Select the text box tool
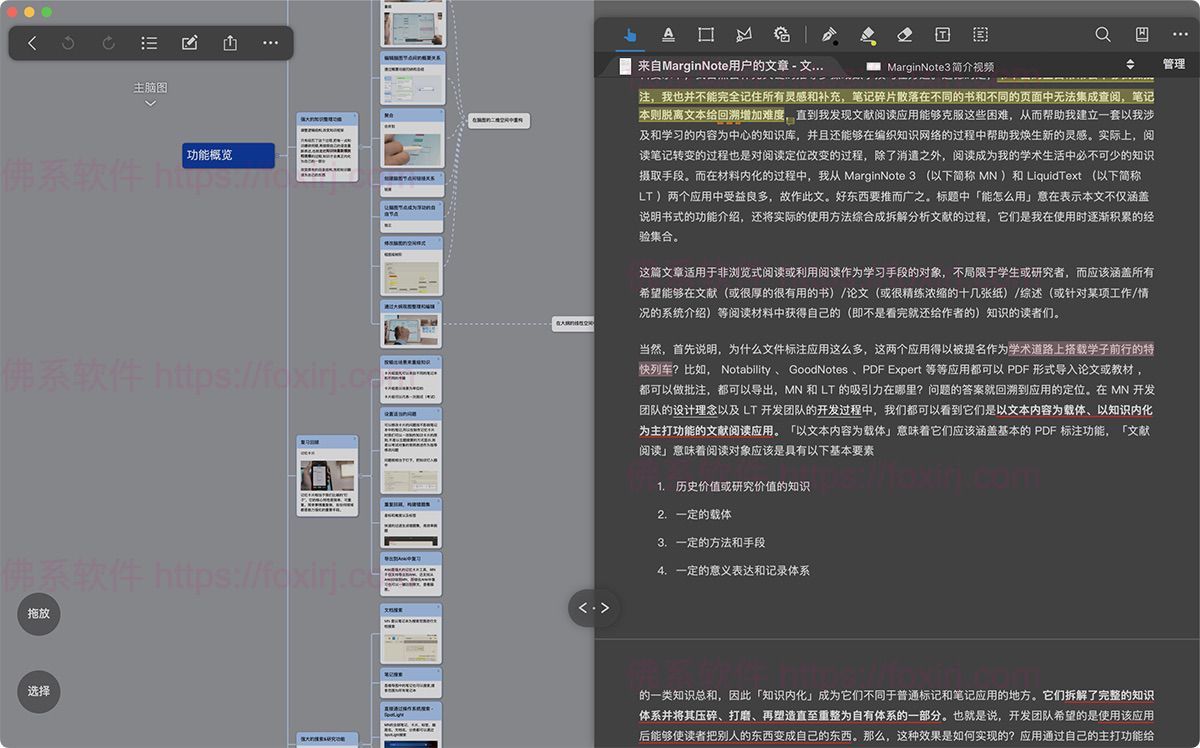The width and height of the screenshot is (1200, 748). tap(942, 35)
